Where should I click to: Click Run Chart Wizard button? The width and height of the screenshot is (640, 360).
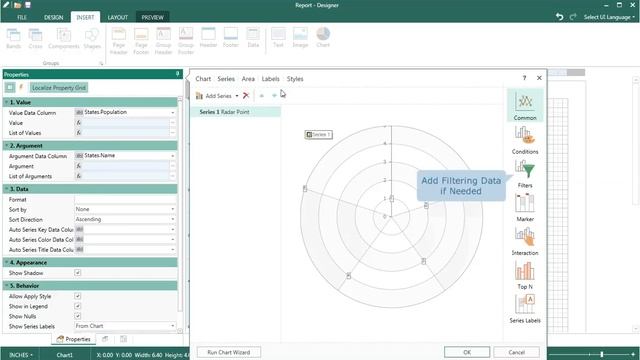[229, 352]
